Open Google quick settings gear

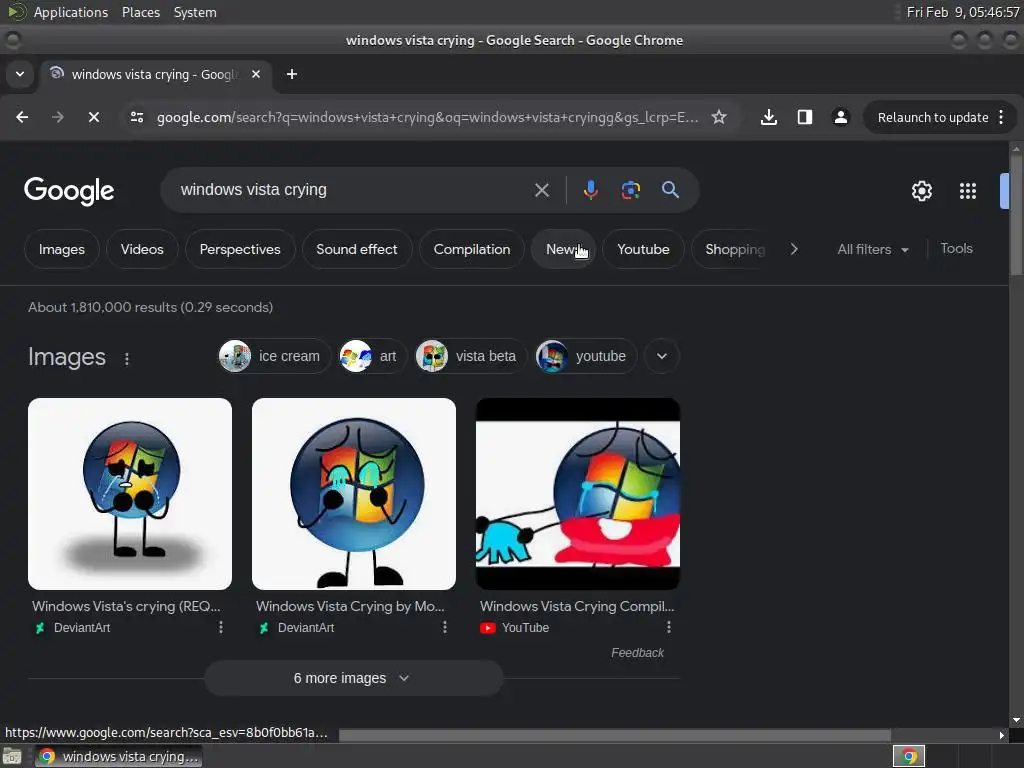(921, 191)
